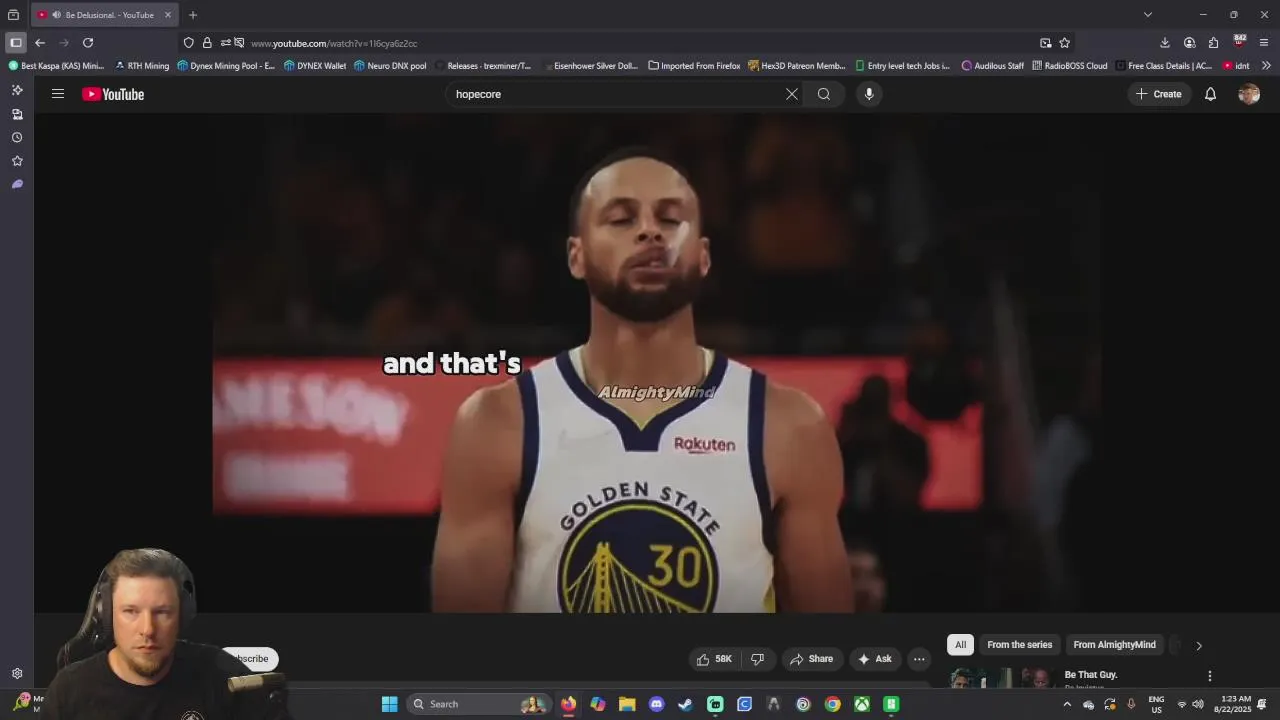Viewport: 1280px width, 720px height.
Task: Open the history clock in the sidebar
Action: [17, 138]
